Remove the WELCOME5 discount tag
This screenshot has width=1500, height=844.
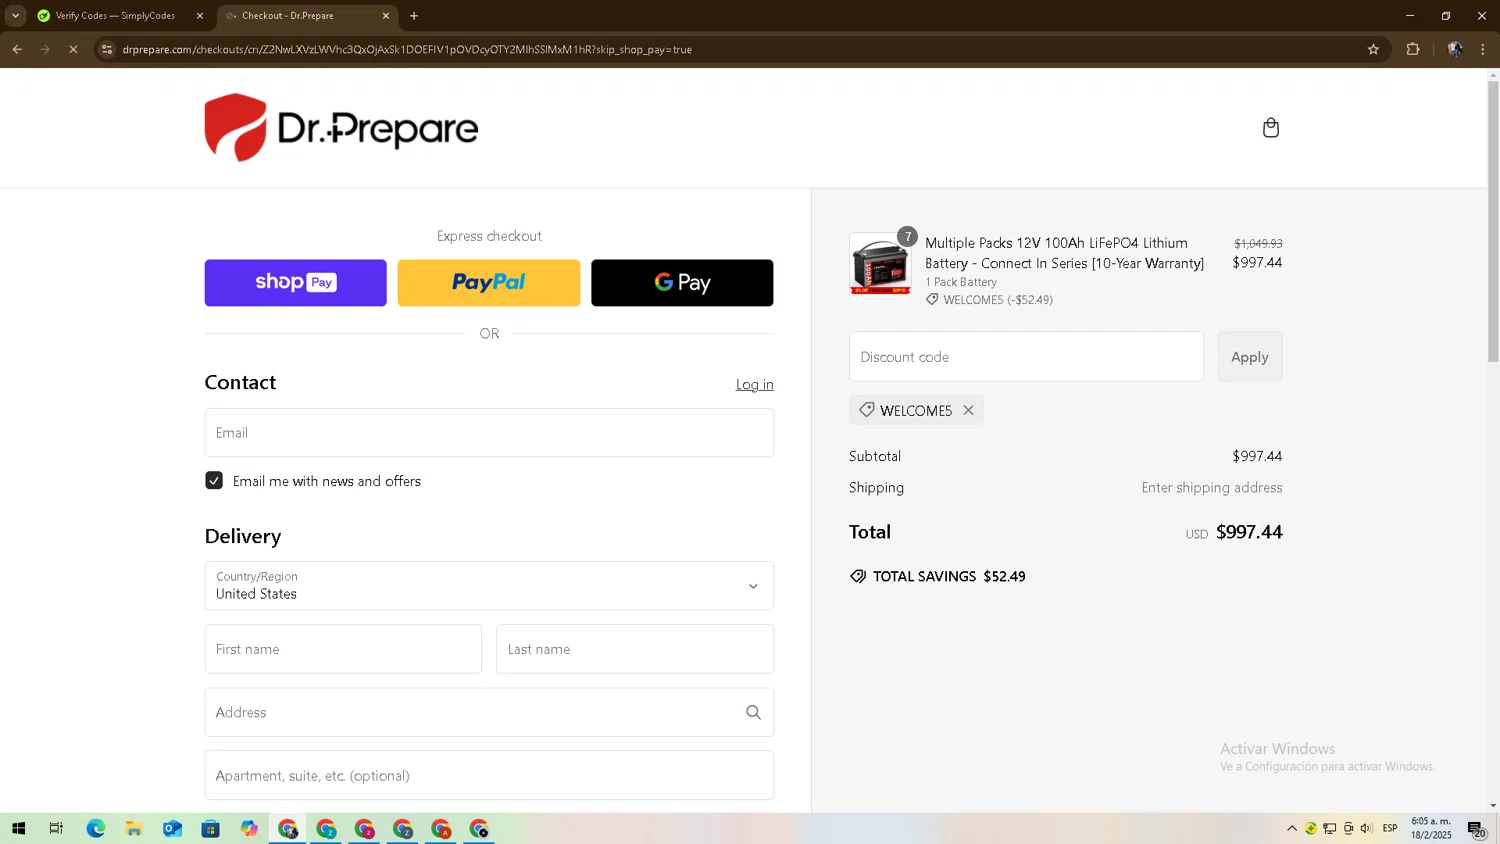968,410
